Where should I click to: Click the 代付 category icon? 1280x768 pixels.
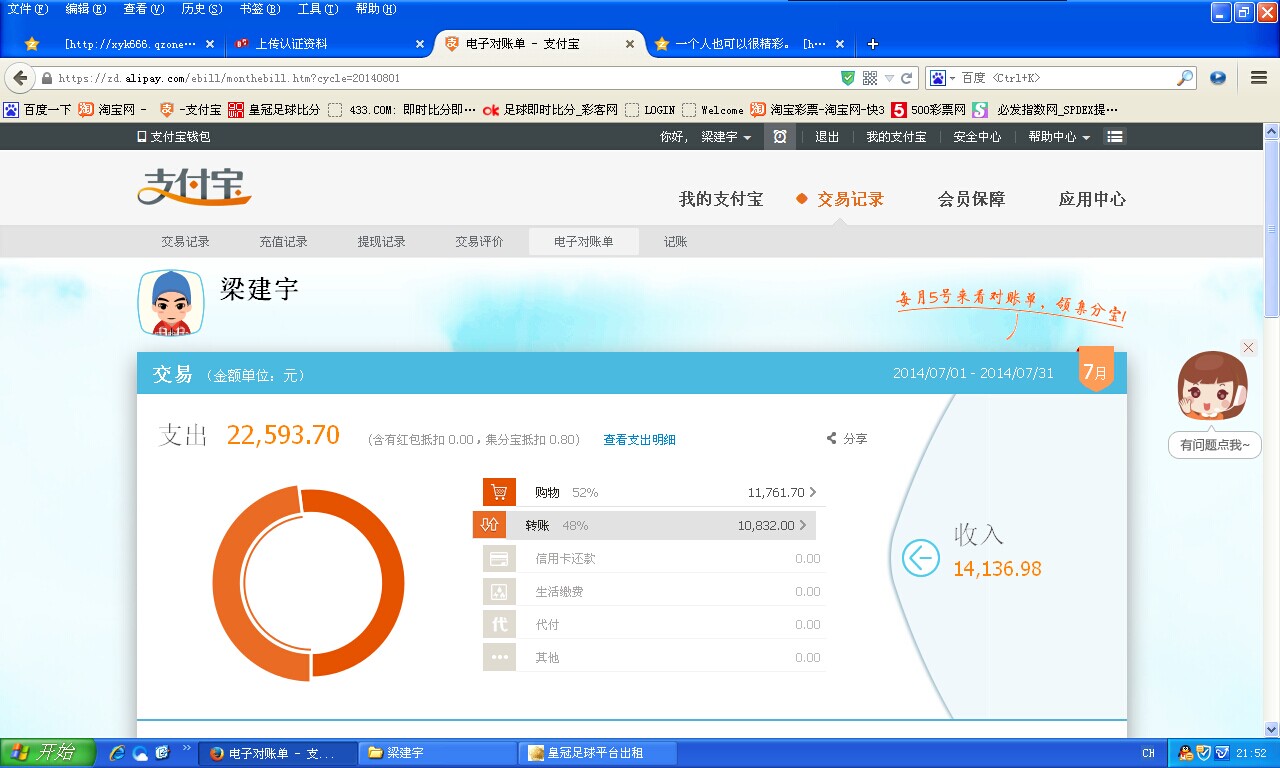pyautogui.click(x=499, y=624)
